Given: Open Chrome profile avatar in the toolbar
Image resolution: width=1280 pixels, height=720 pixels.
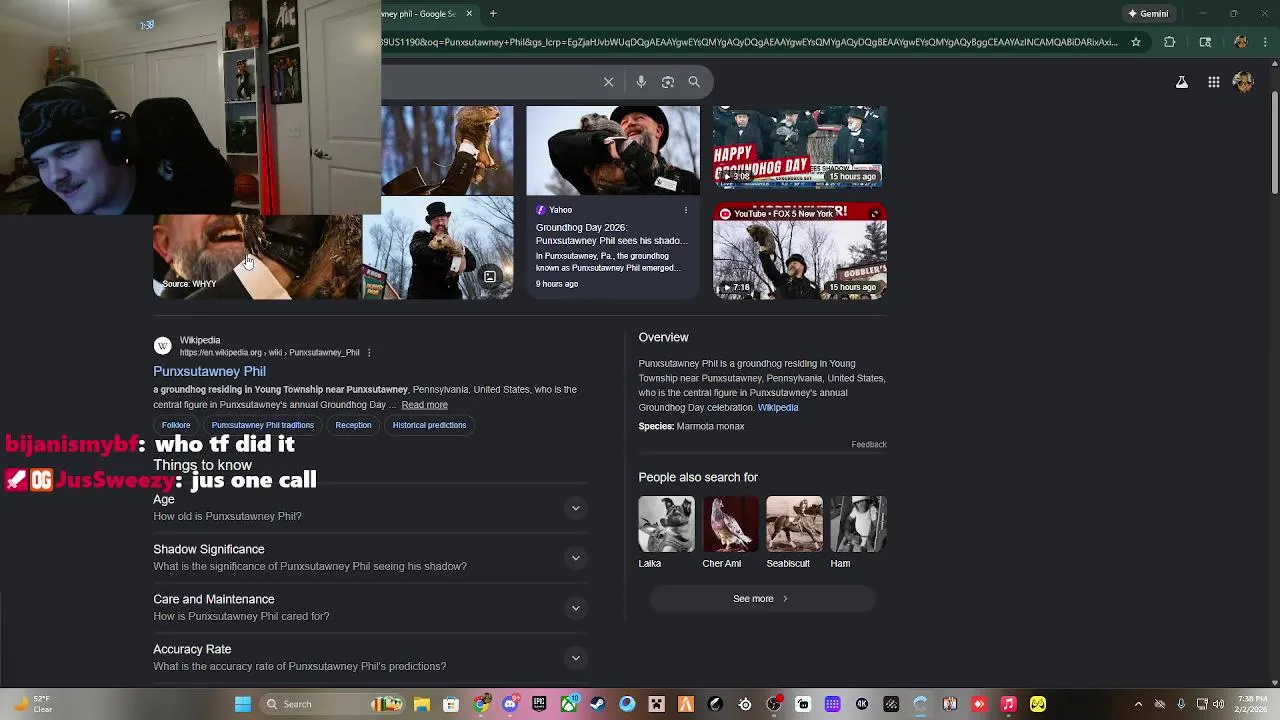Looking at the screenshot, I should pos(1241,42).
